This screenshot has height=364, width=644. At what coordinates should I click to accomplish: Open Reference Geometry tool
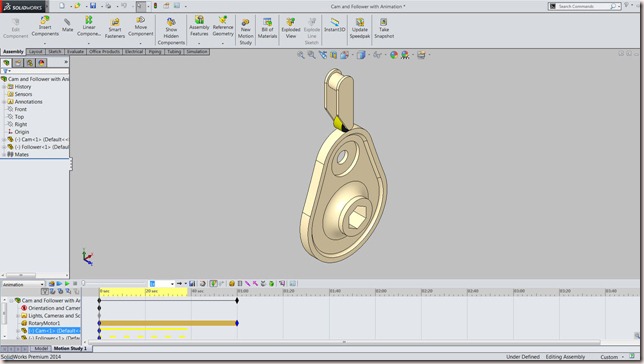[223, 26]
